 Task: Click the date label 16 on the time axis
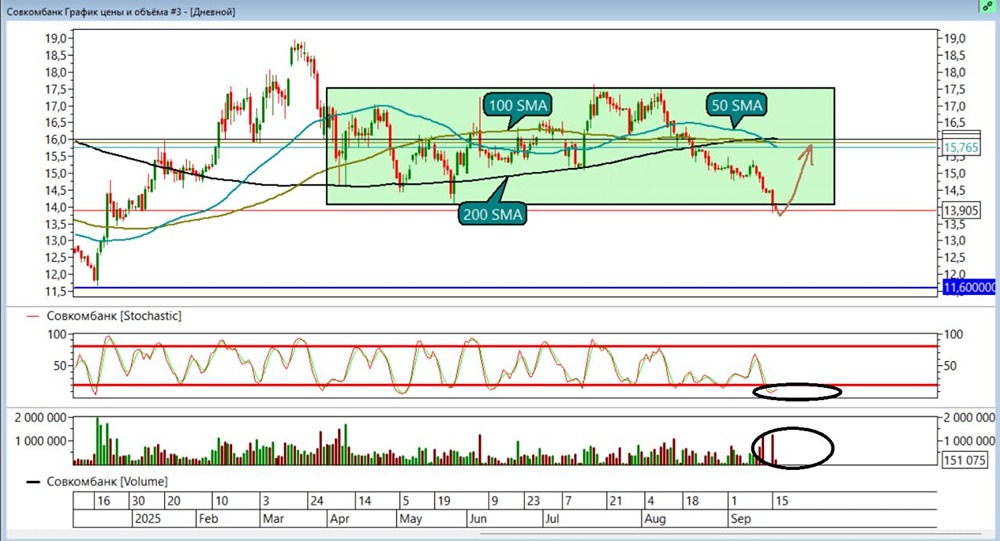103,501
